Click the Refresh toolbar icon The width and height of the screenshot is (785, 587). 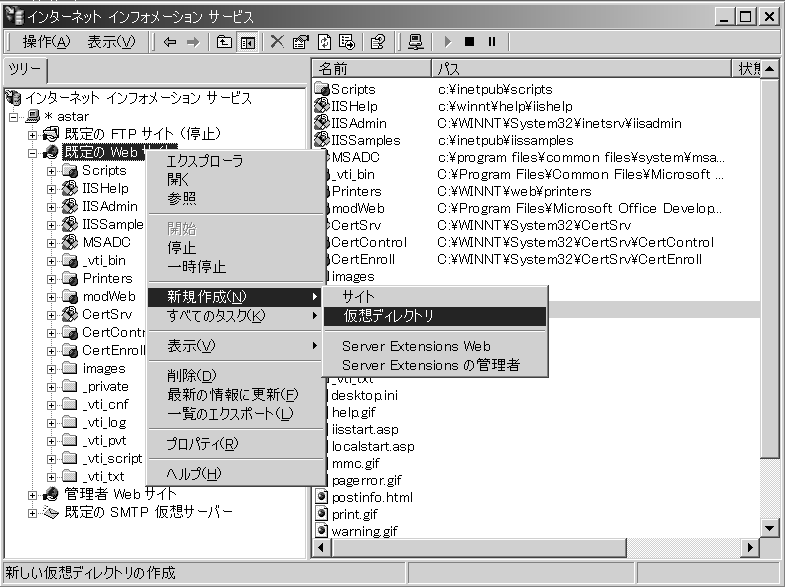point(324,42)
